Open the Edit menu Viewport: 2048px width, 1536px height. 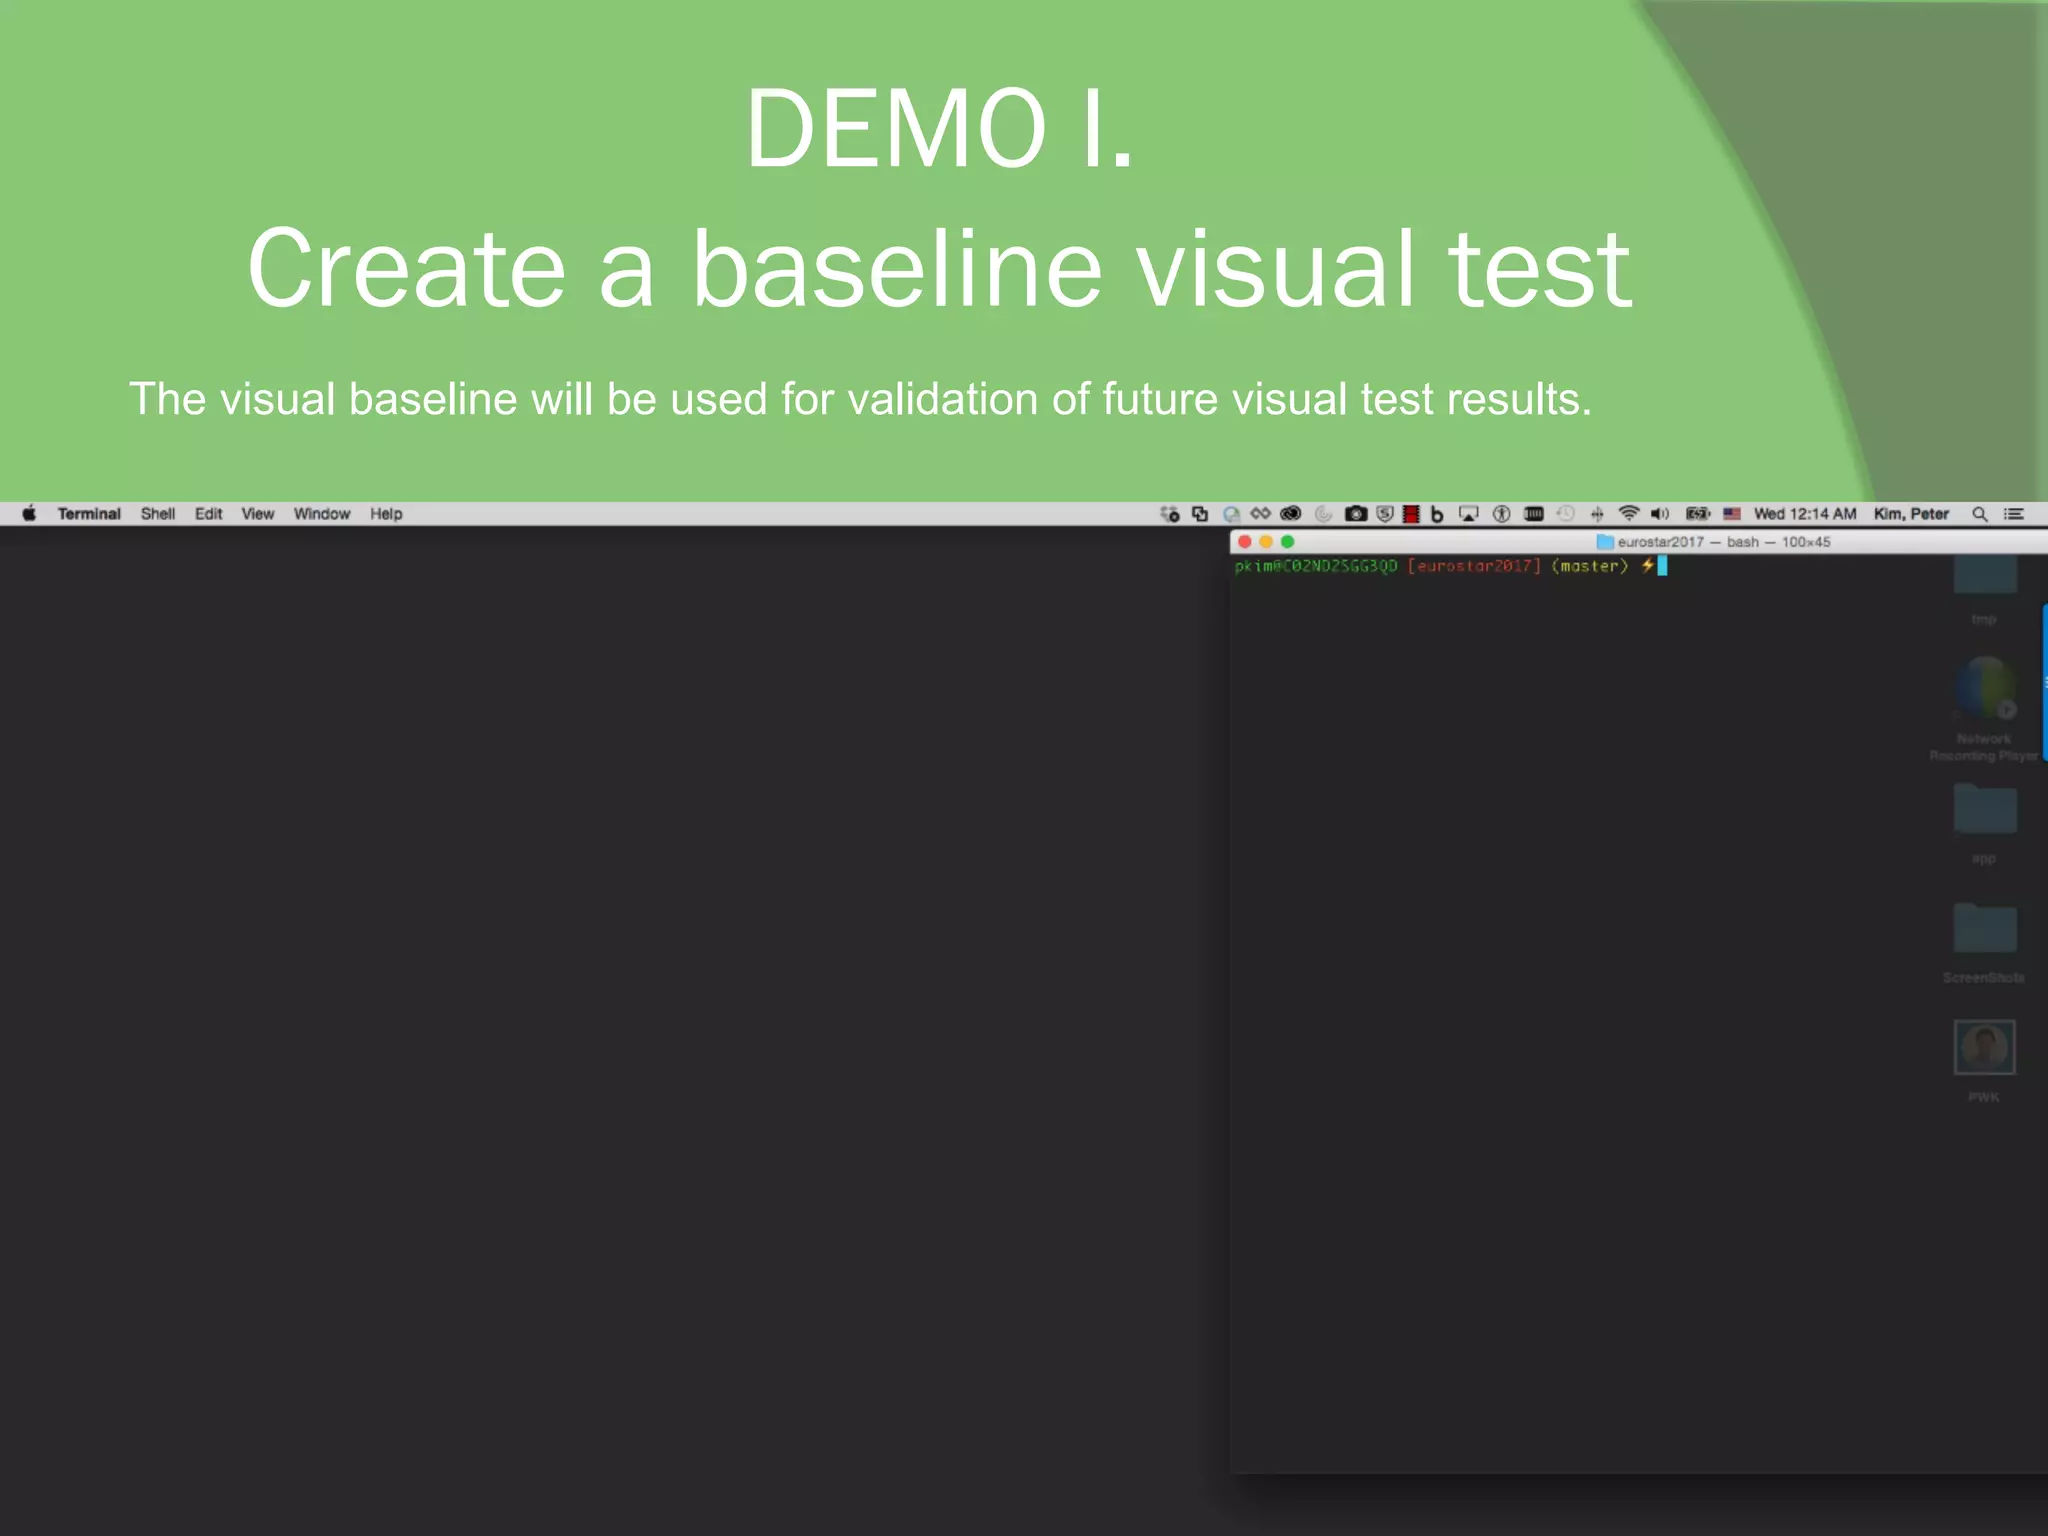point(209,513)
